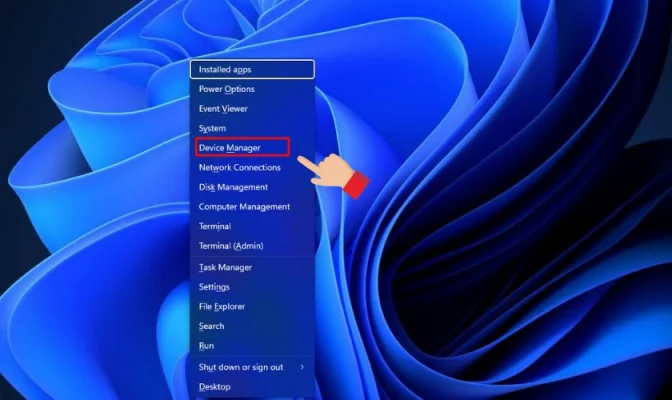Choose Disk Management
672x400 pixels.
pyautogui.click(x=233, y=187)
